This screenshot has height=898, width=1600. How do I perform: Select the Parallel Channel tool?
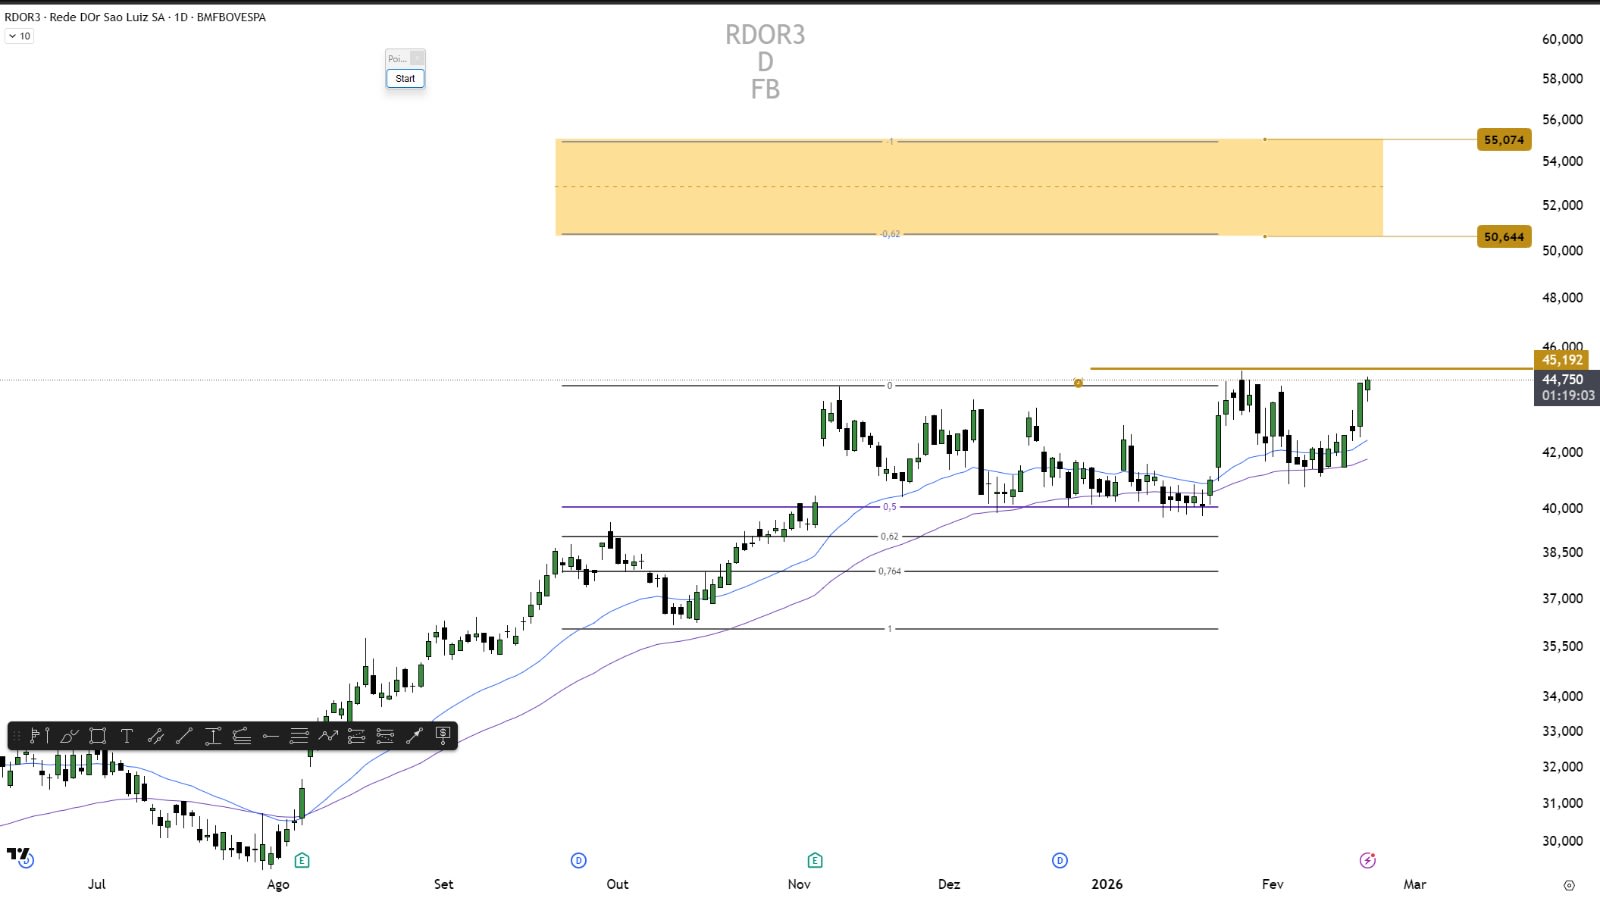tap(156, 736)
